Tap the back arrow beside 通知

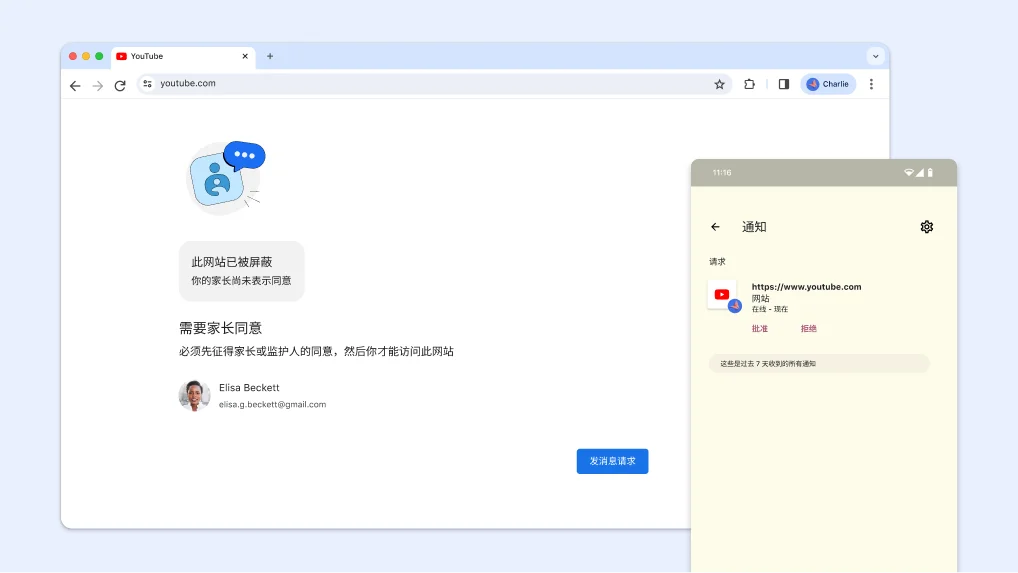coord(715,226)
